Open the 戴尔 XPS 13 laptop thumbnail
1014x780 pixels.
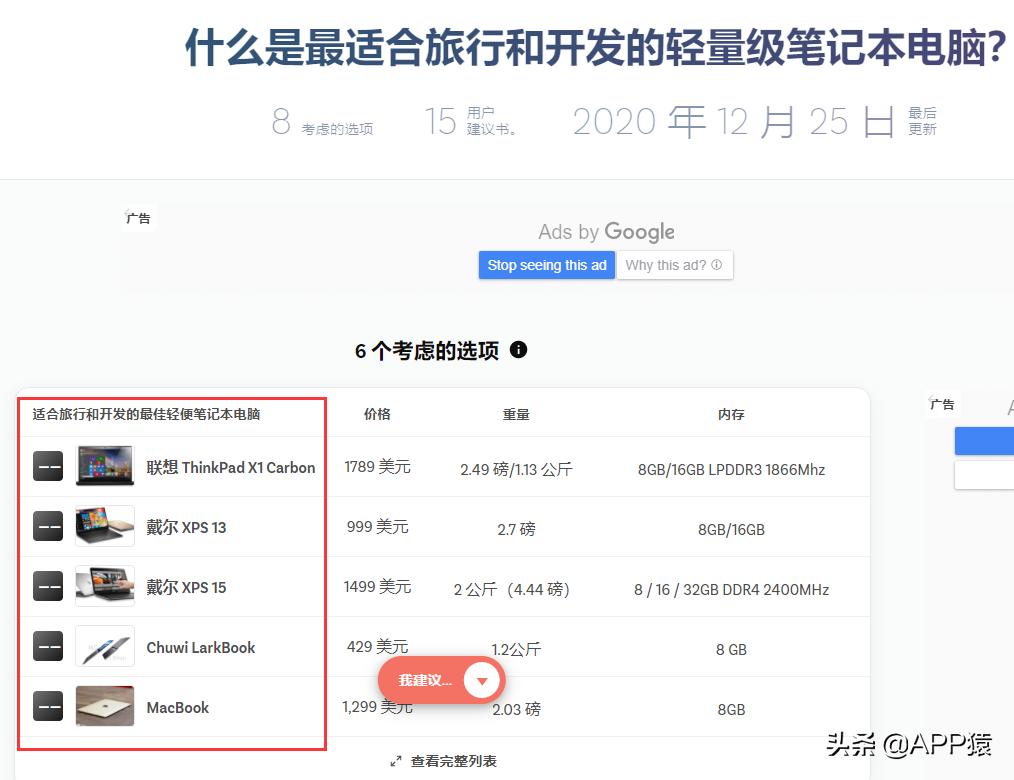coord(104,527)
